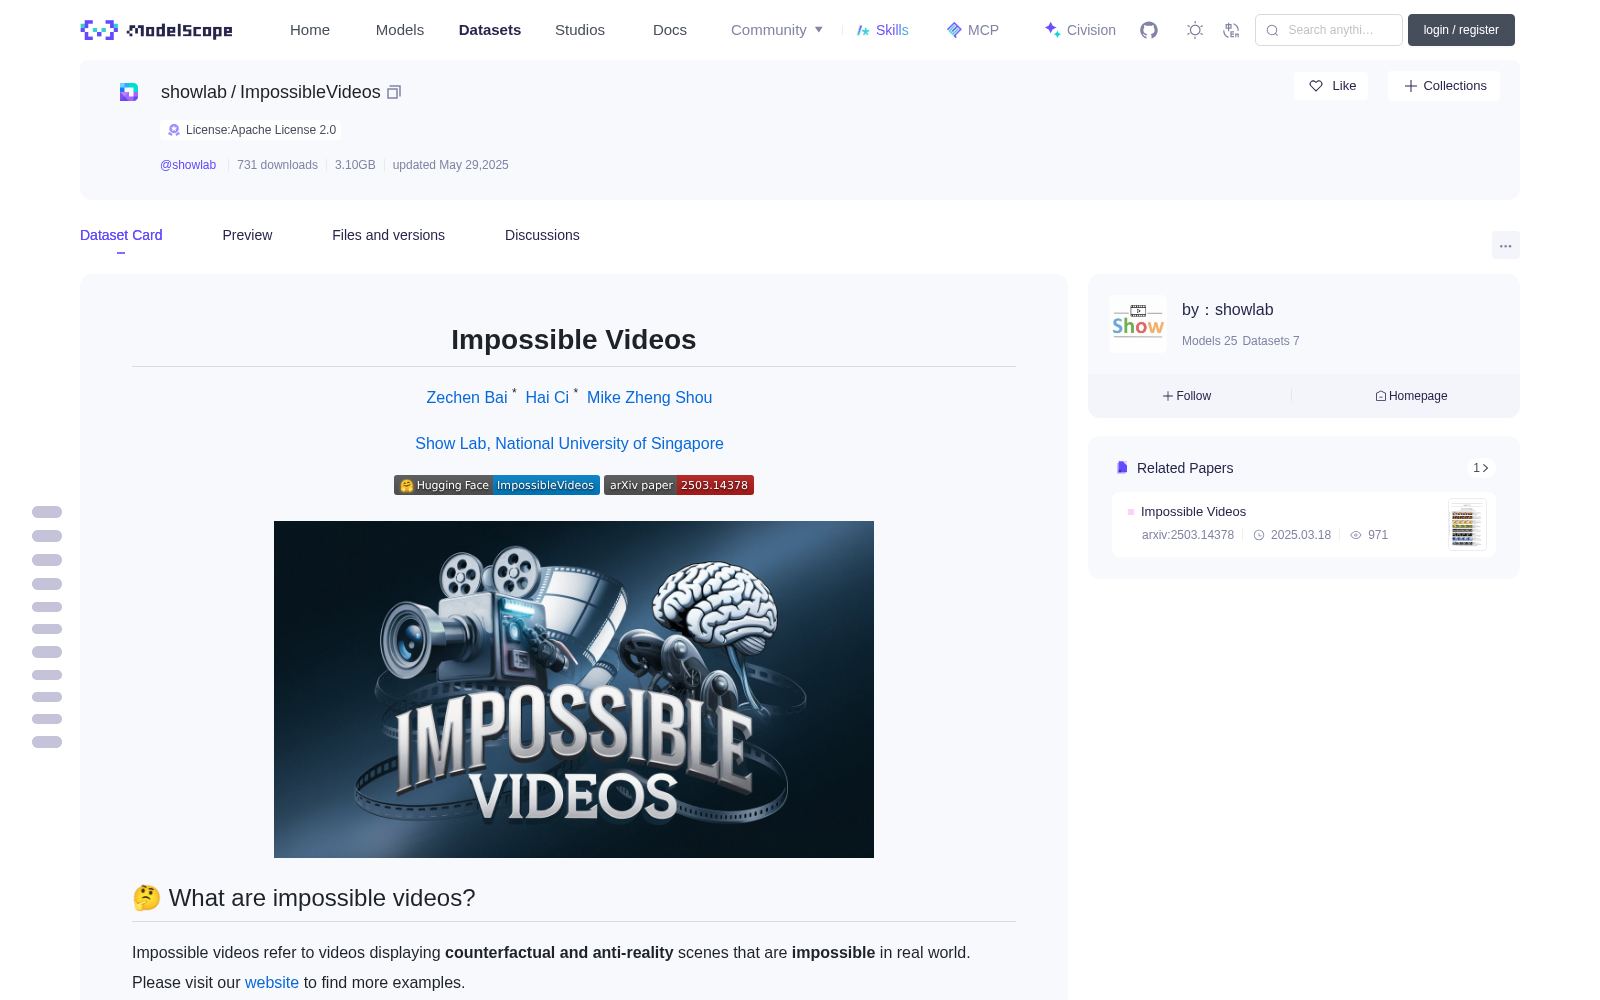Screen dimensions: 1600x1000
Task: Click the arXiv paper 2503.14378 badge
Action: pos(679,485)
